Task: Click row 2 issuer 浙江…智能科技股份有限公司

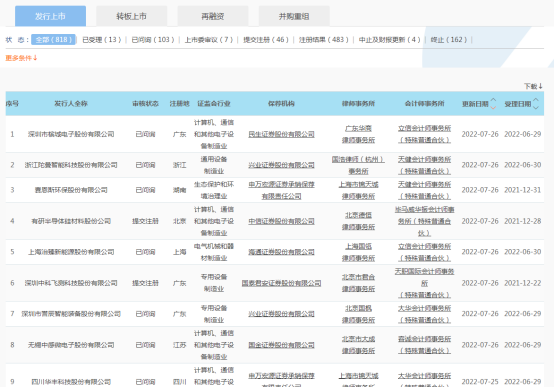Action: click(71, 165)
